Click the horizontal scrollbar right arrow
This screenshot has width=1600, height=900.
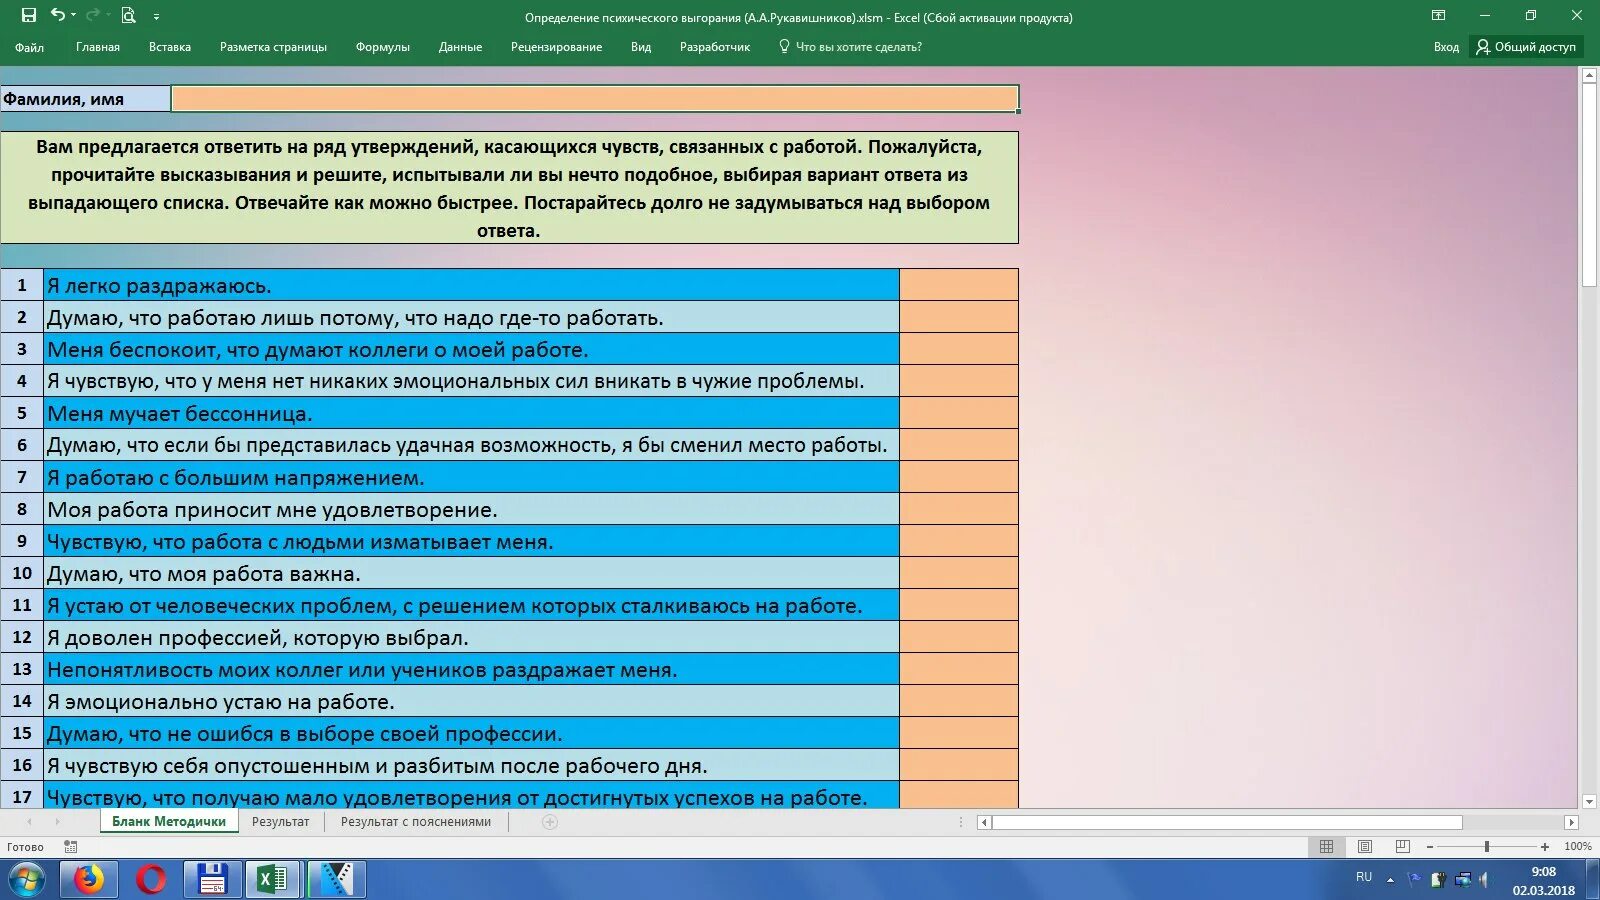1571,822
